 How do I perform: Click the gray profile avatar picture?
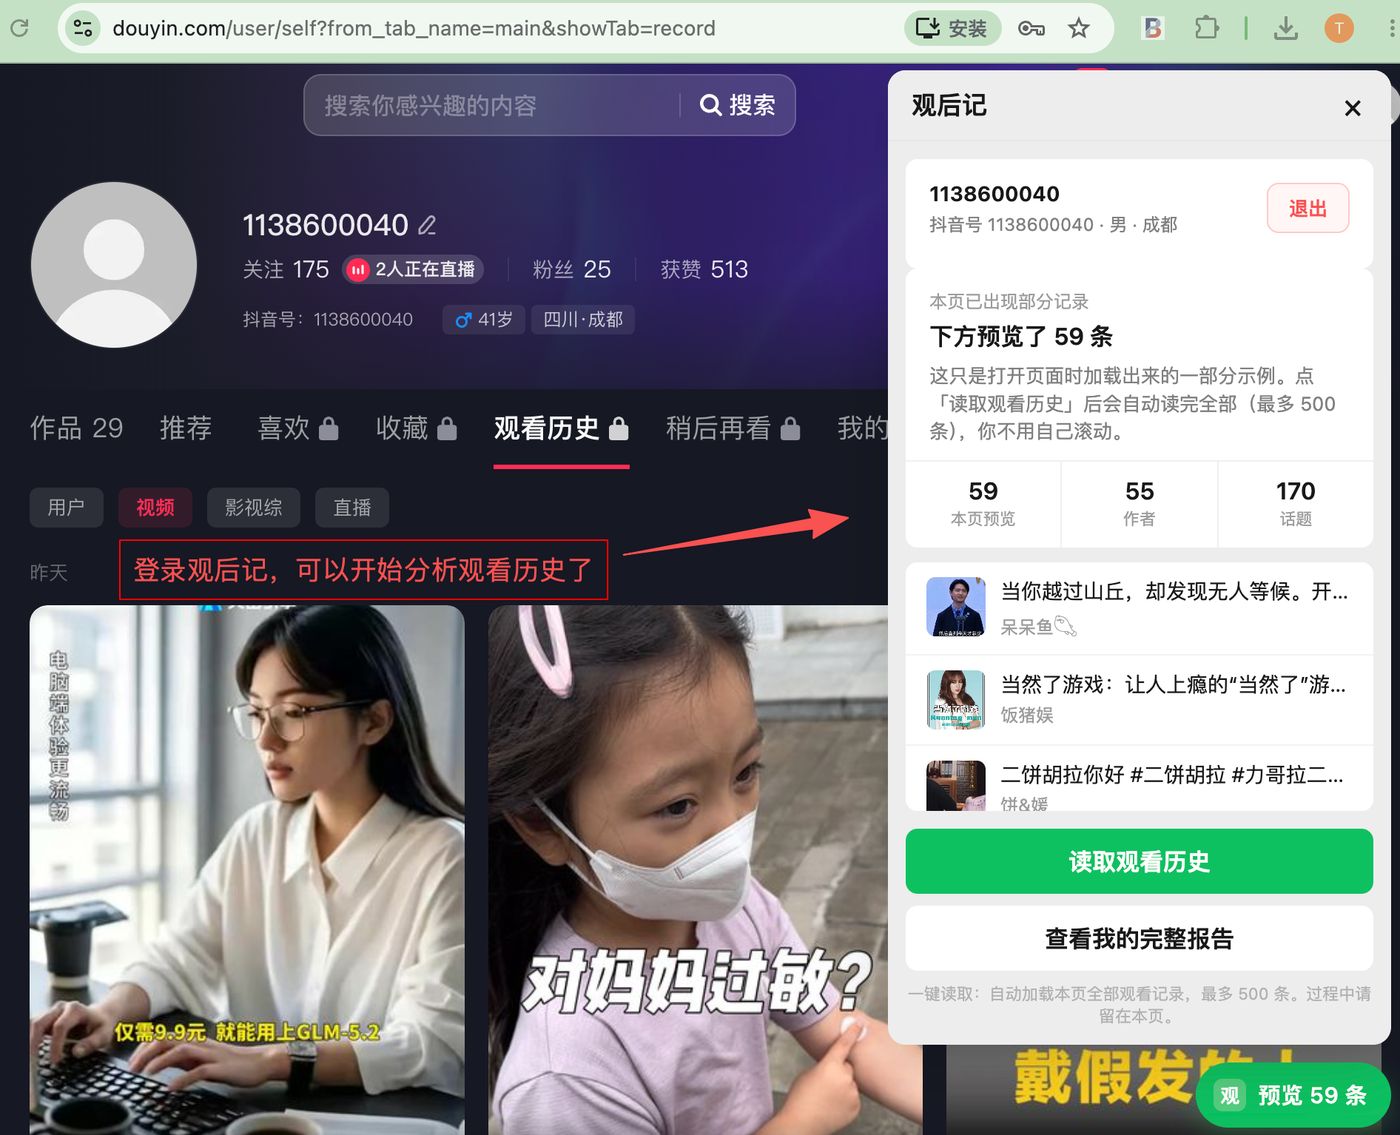point(114,265)
